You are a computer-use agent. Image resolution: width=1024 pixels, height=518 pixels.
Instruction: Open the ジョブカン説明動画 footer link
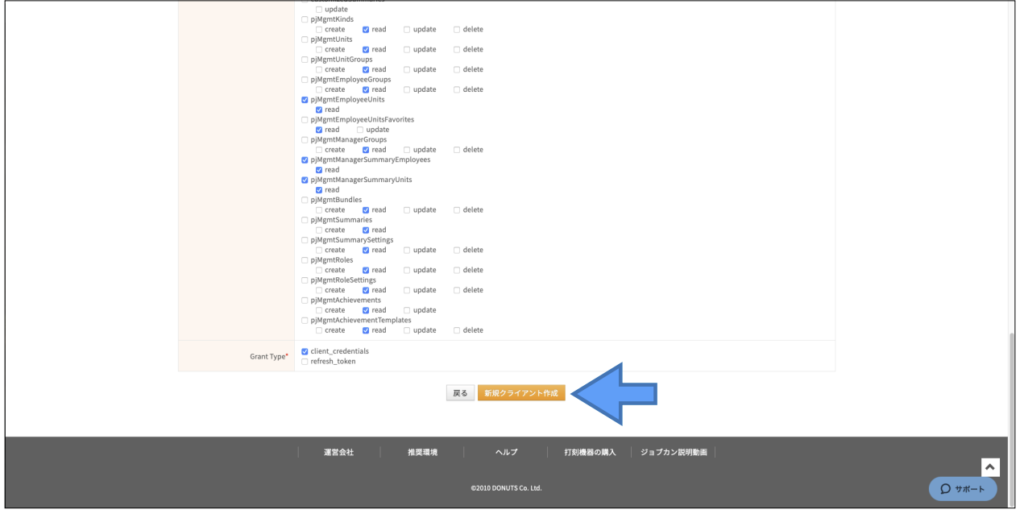pyautogui.click(x=673, y=452)
